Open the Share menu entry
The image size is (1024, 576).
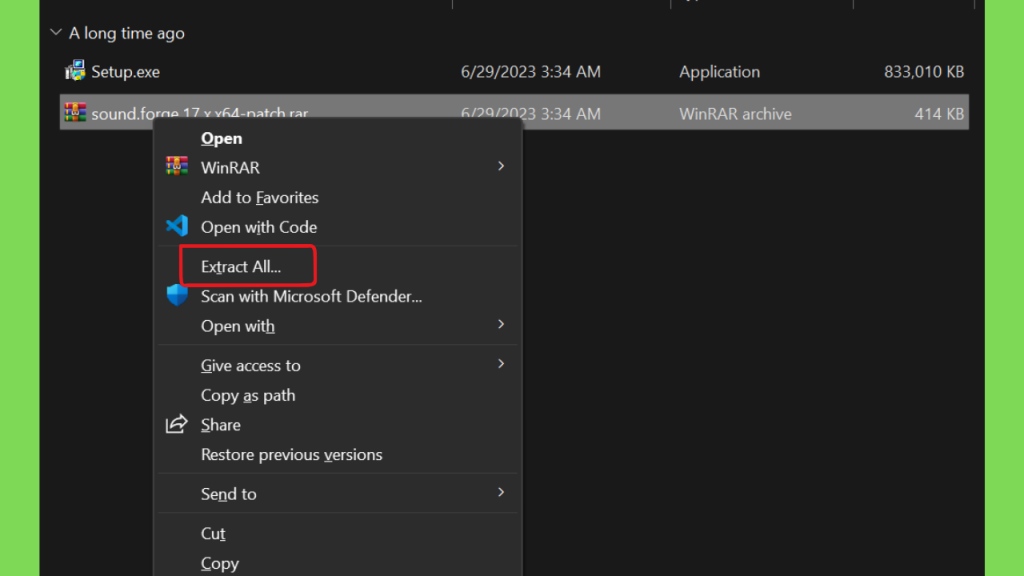coord(220,425)
